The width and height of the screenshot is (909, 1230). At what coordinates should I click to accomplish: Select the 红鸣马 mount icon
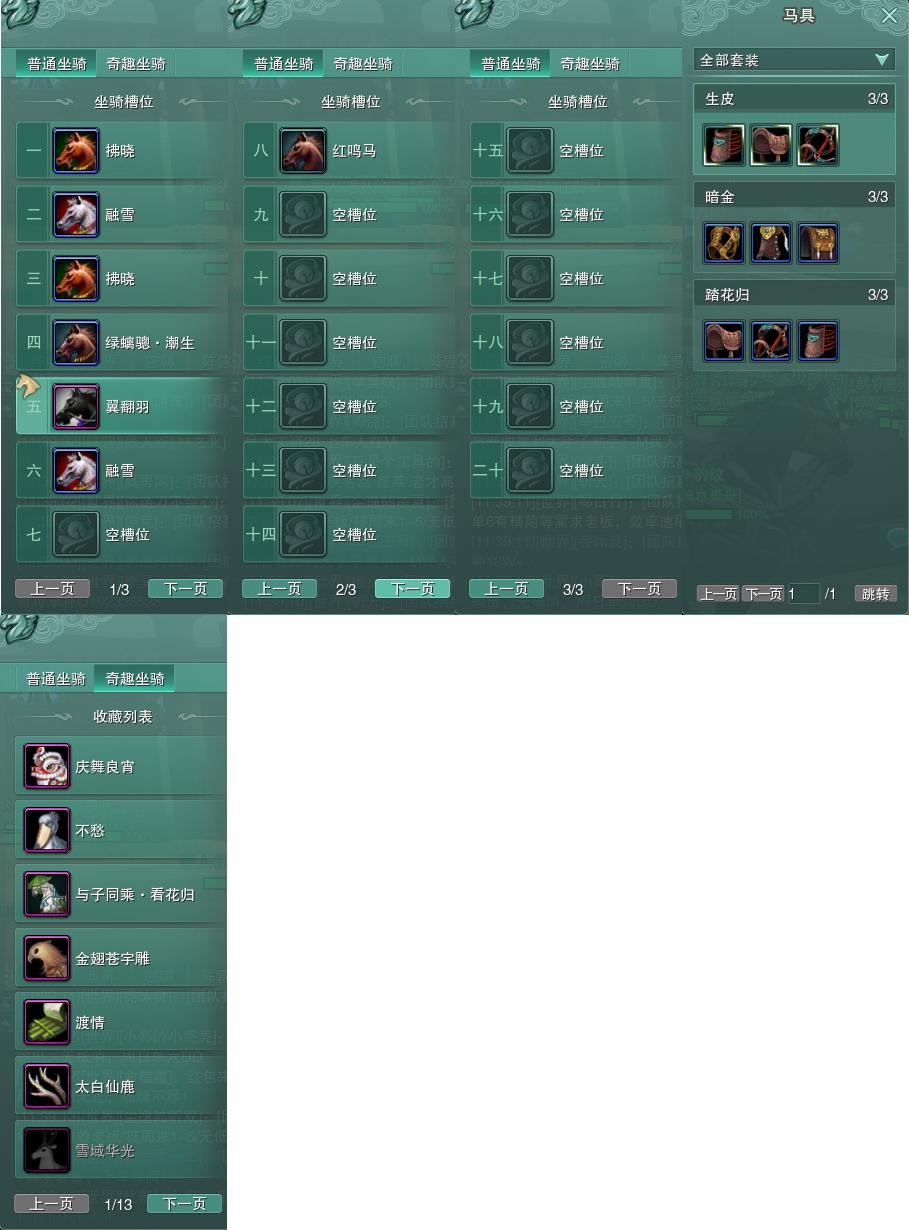(303, 151)
